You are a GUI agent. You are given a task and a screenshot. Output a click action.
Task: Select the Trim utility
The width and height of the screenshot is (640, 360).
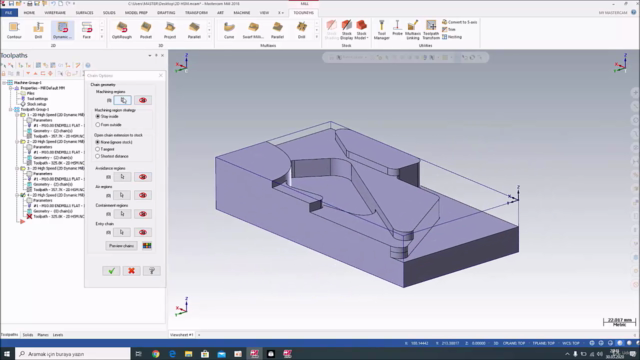coord(449,29)
